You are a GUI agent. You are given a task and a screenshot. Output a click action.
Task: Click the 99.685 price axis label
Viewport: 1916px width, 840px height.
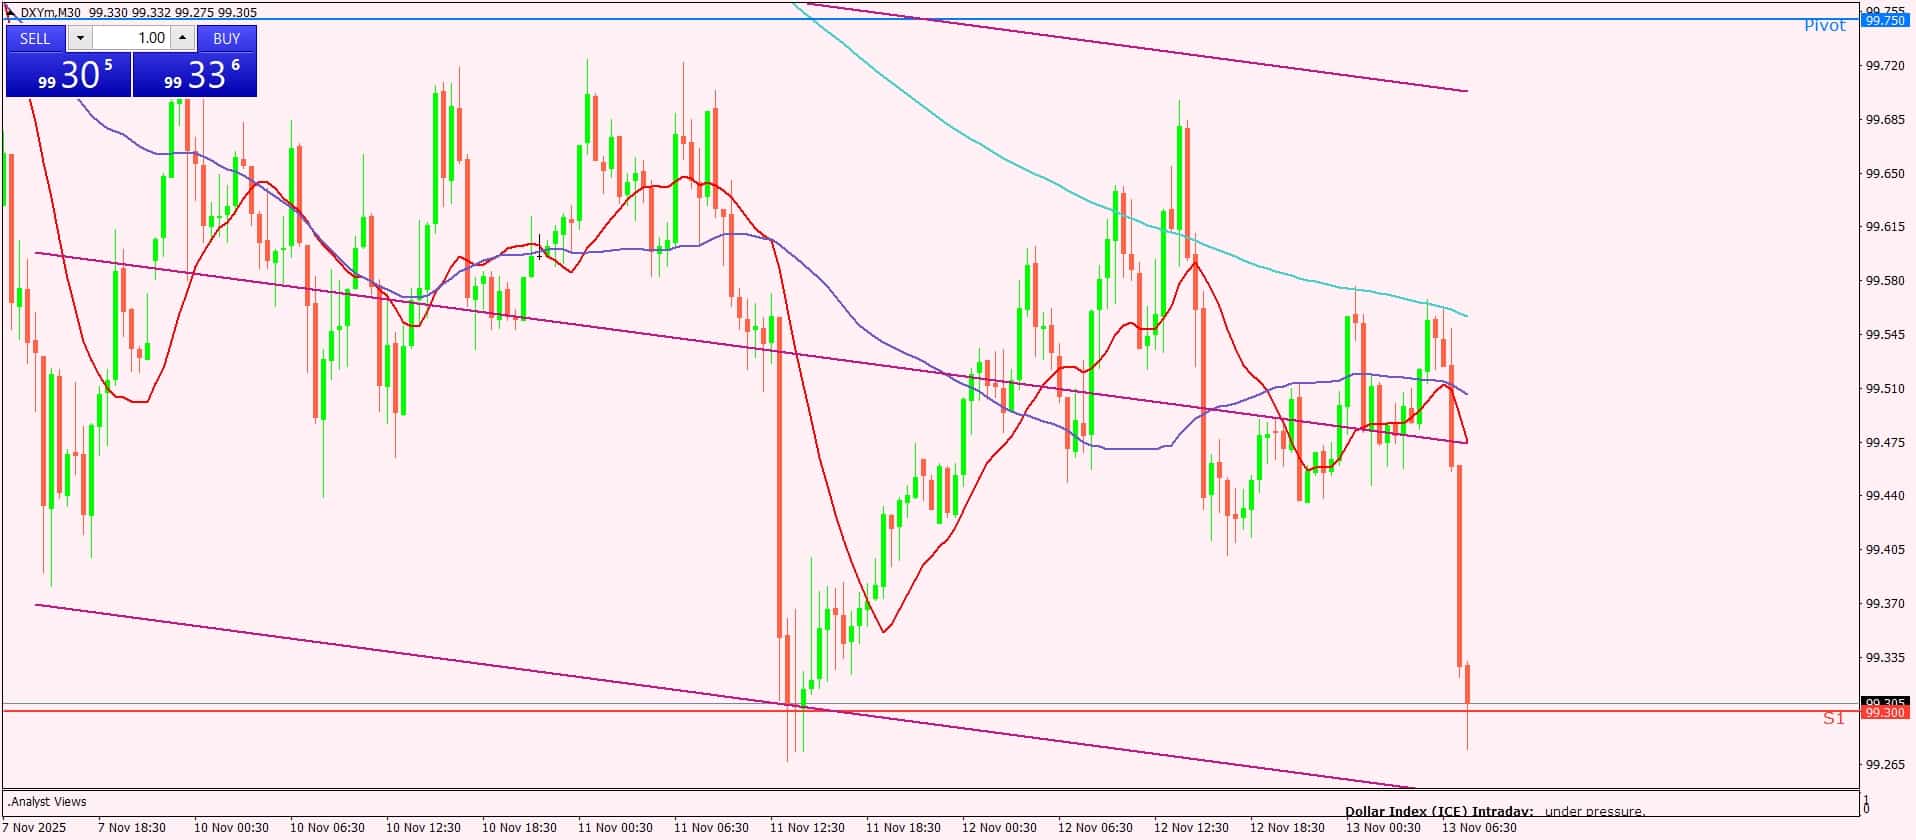1885,120
